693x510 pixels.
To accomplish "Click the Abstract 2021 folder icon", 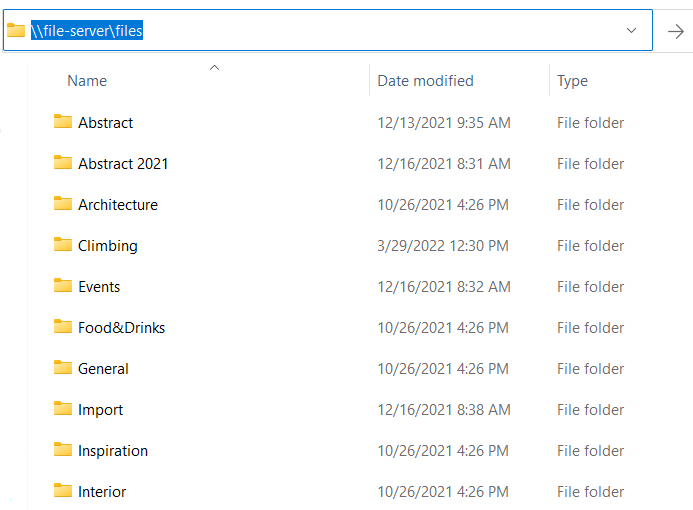I will [x=63, y=163].
